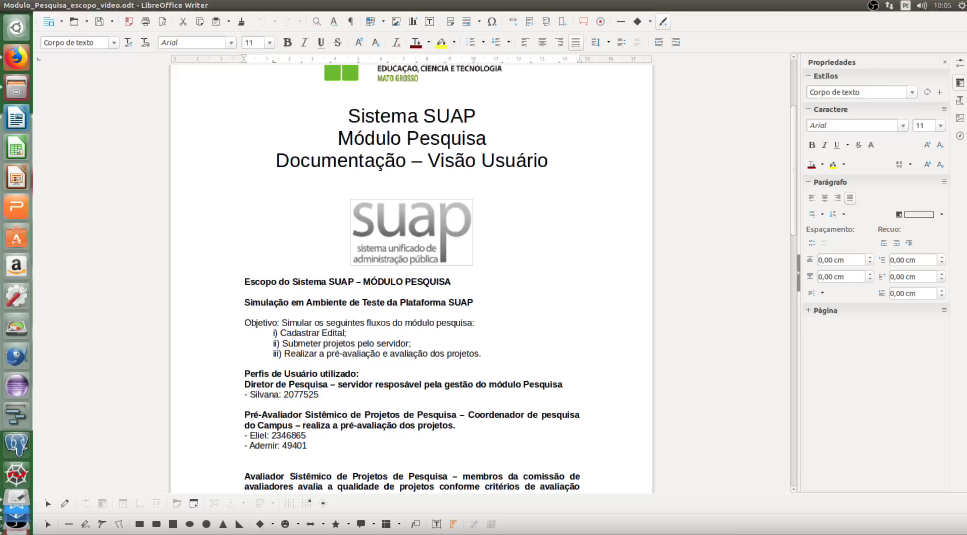Open Caractere more options menu icon

944,109
